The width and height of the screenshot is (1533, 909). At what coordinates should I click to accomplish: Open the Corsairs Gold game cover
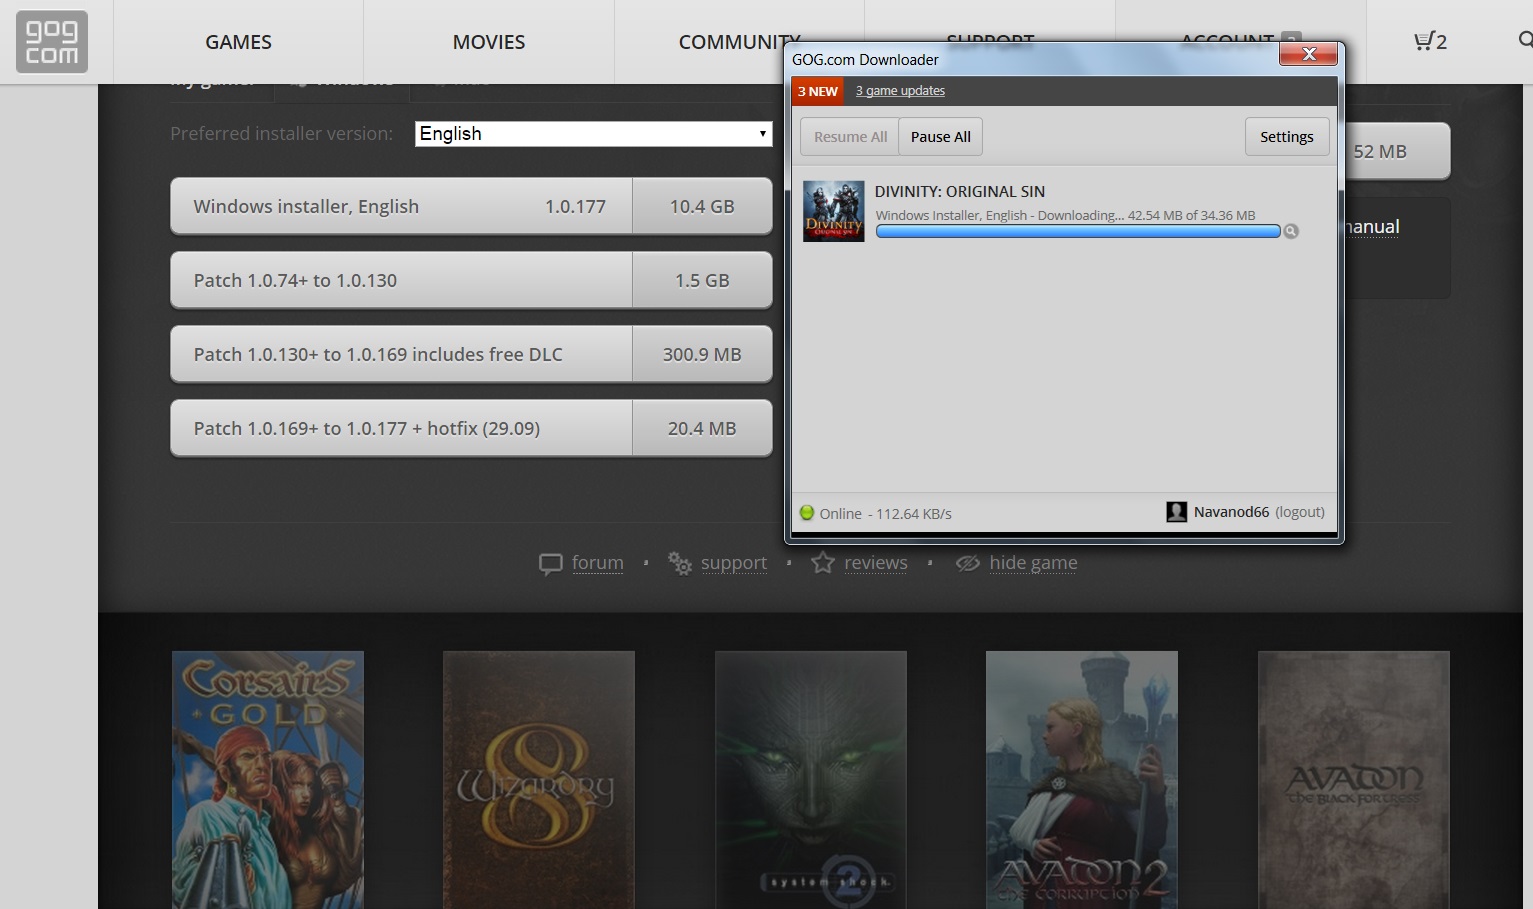coord(268,780)
